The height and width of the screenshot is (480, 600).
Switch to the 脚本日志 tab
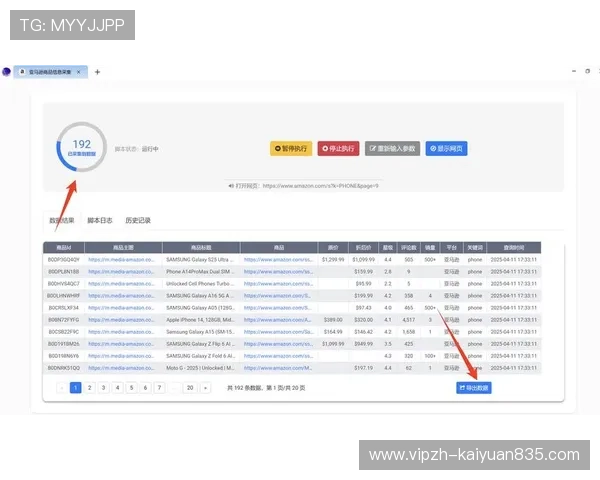point(100,220)
